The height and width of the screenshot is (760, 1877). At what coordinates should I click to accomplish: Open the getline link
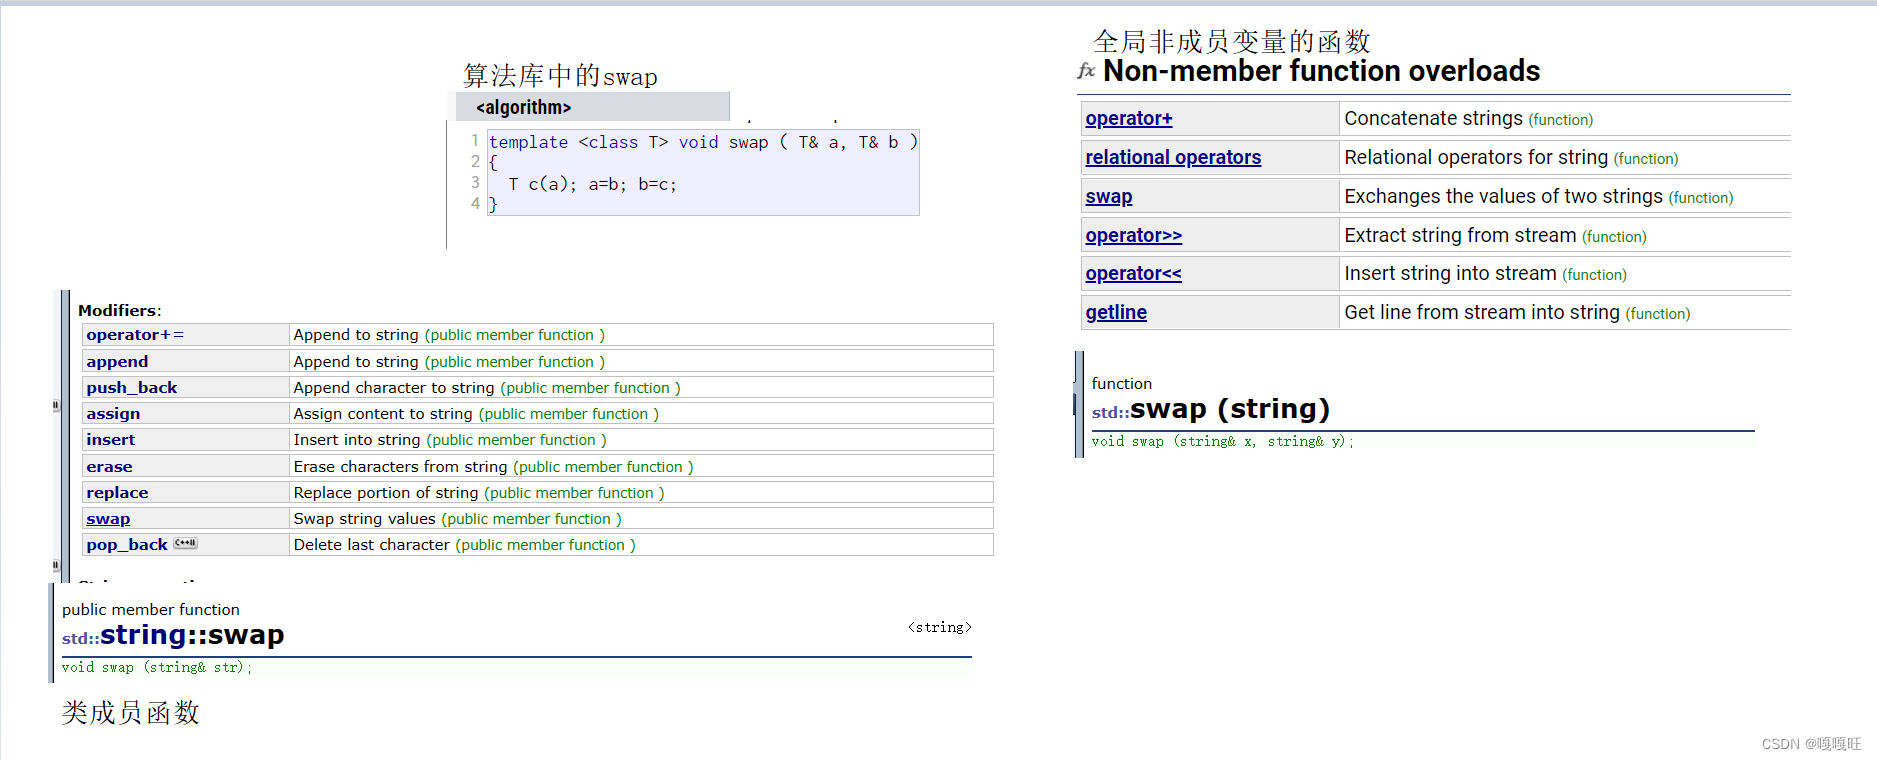[1116, 312]
